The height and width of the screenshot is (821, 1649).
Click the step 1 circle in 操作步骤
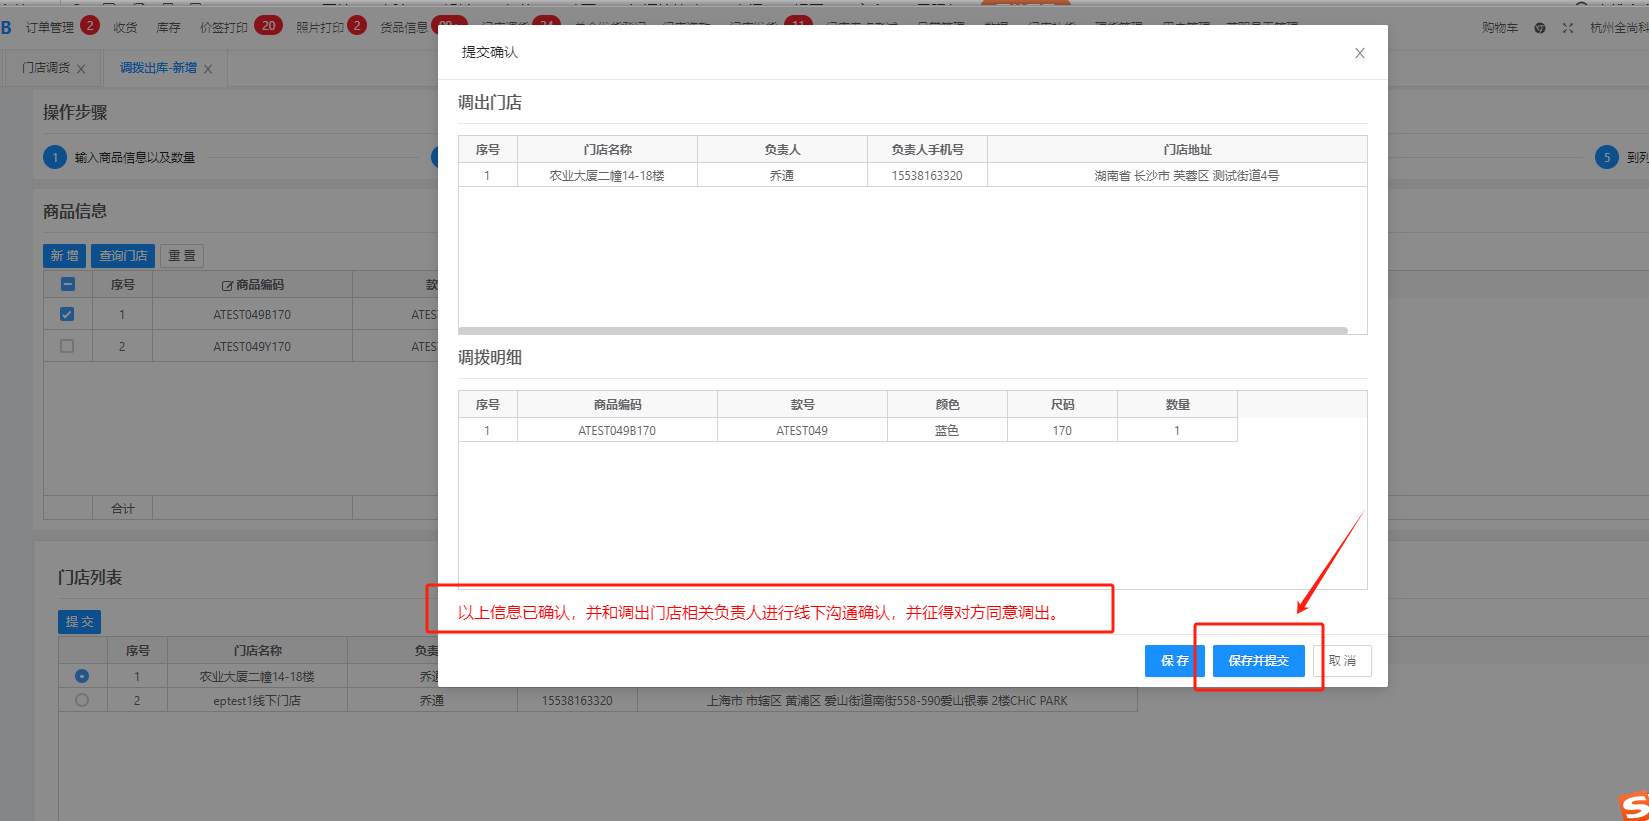(55, 157)
